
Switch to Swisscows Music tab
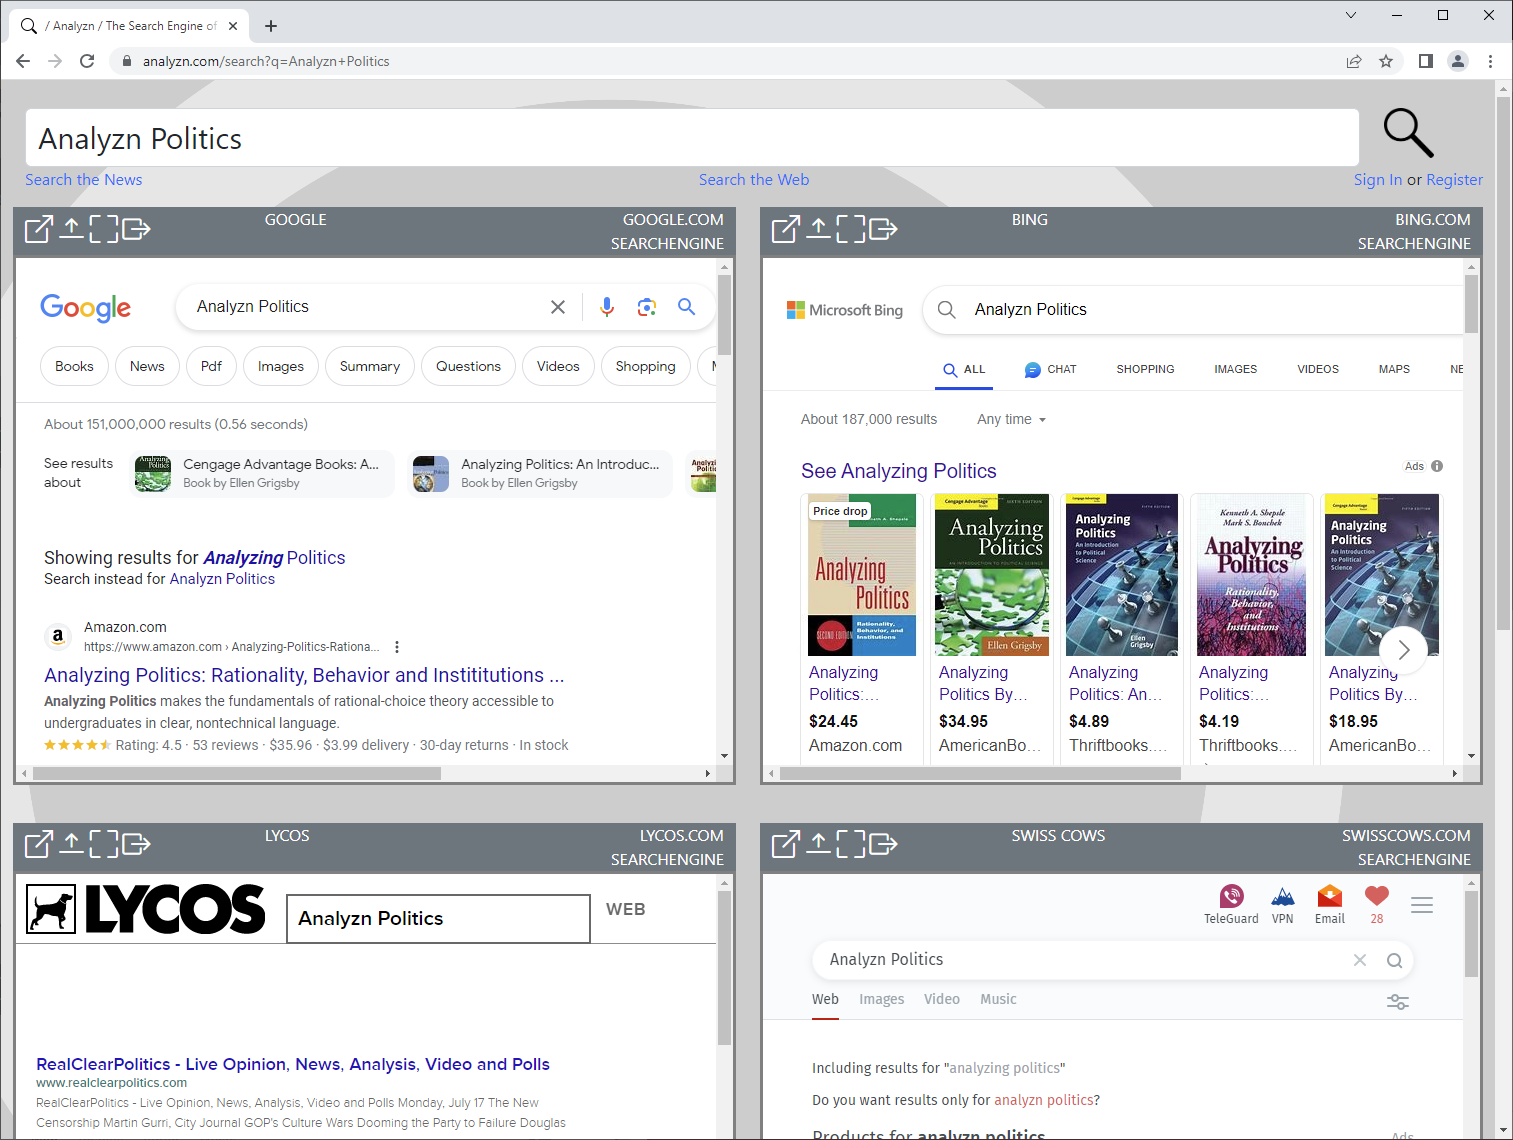coord(998,999)
